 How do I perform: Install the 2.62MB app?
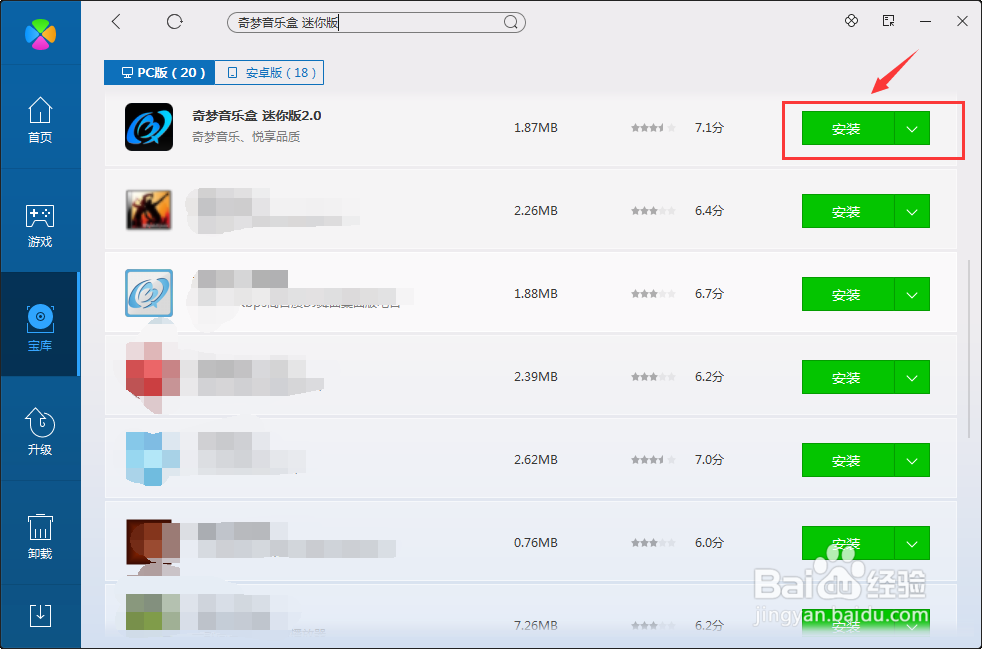pyautogui.click(x=847, y=460)
